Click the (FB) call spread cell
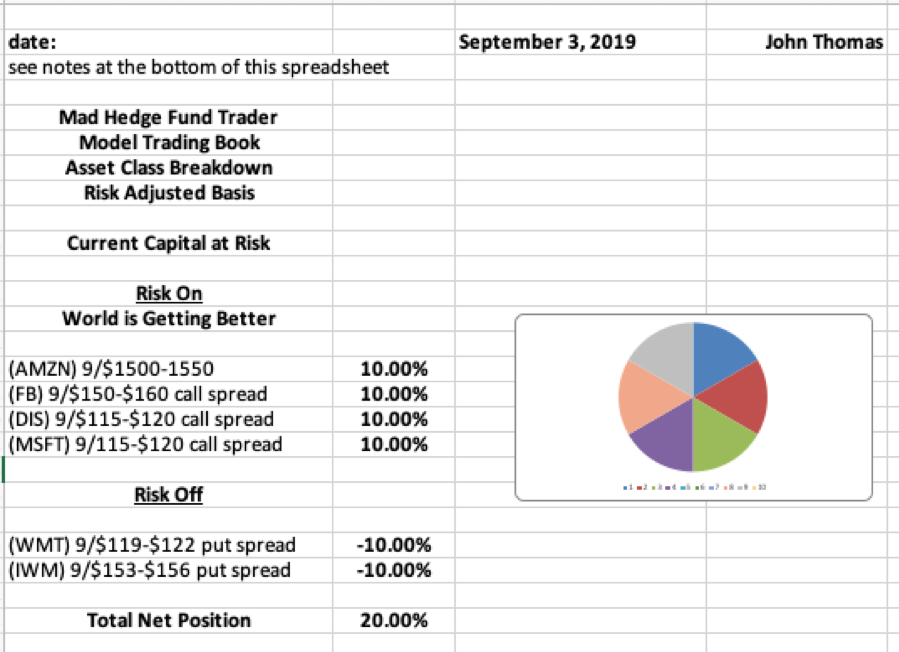The width and height of the screenshot is (899, 652). (138, 394)
